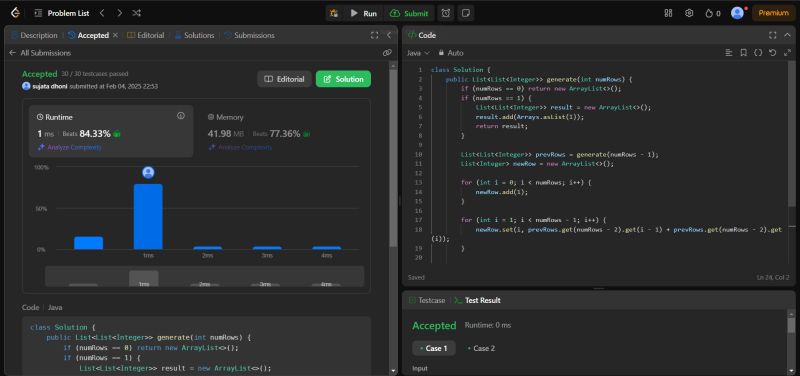The height and width of the screenshot is (376, 800).
Task: Open the layout grid icon
Action: pyautogui.click(x=668, y=13)
